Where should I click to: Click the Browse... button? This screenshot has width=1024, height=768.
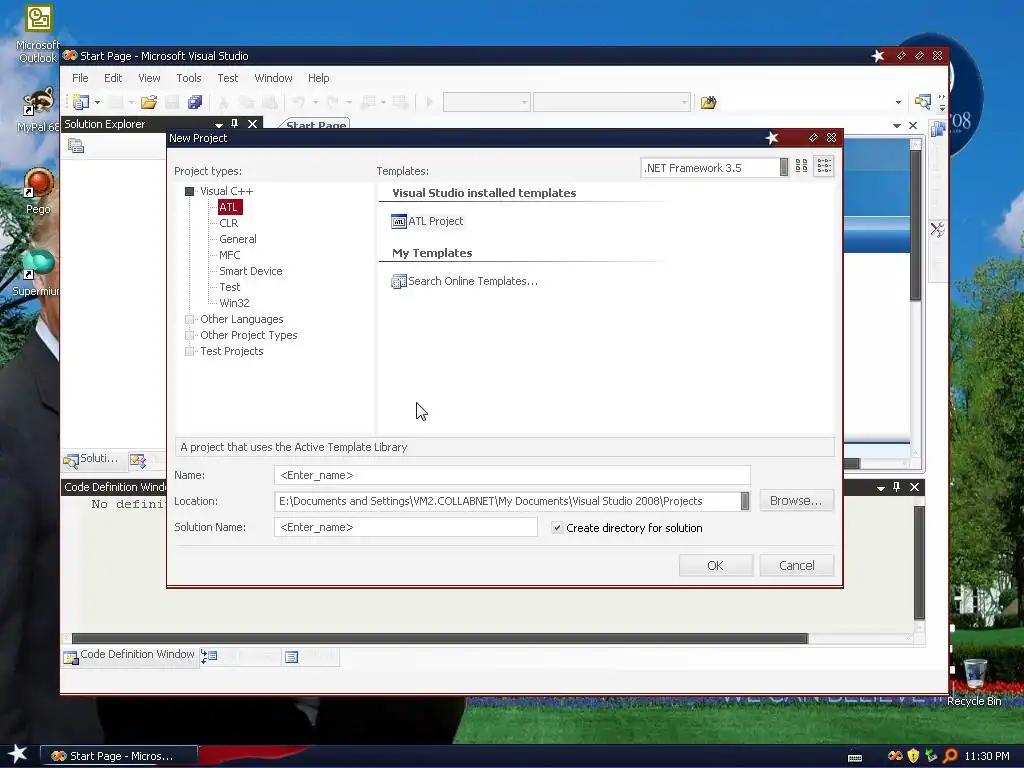pos(796,500)
